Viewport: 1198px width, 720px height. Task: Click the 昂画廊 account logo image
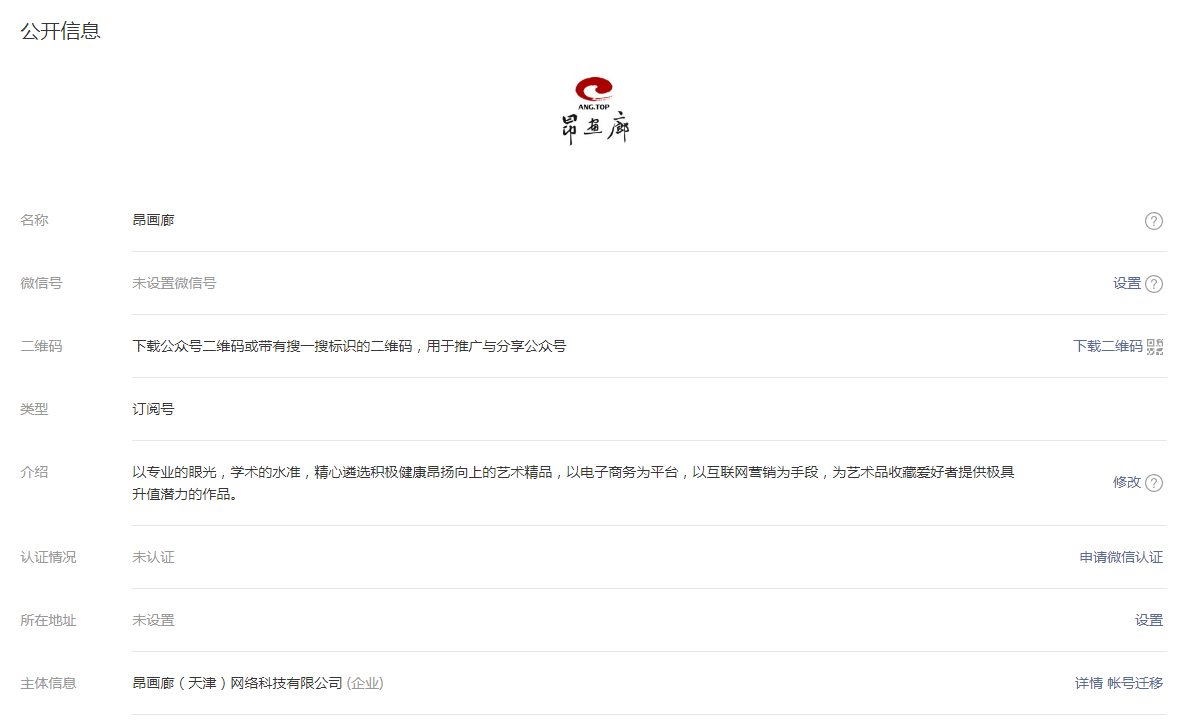(594, 111)
